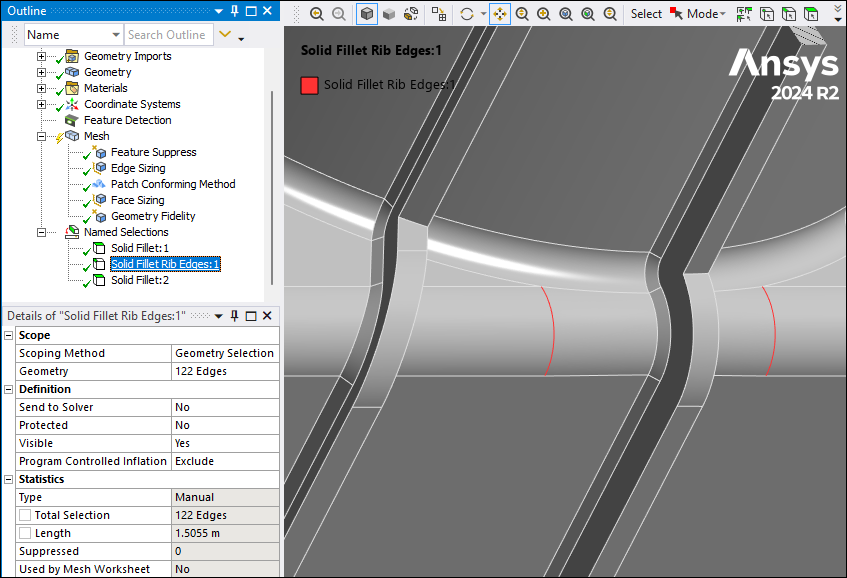The width and height of the screenshot is (847, 578).
Task: Activate the Pan view tool
Action: [500, 14]
